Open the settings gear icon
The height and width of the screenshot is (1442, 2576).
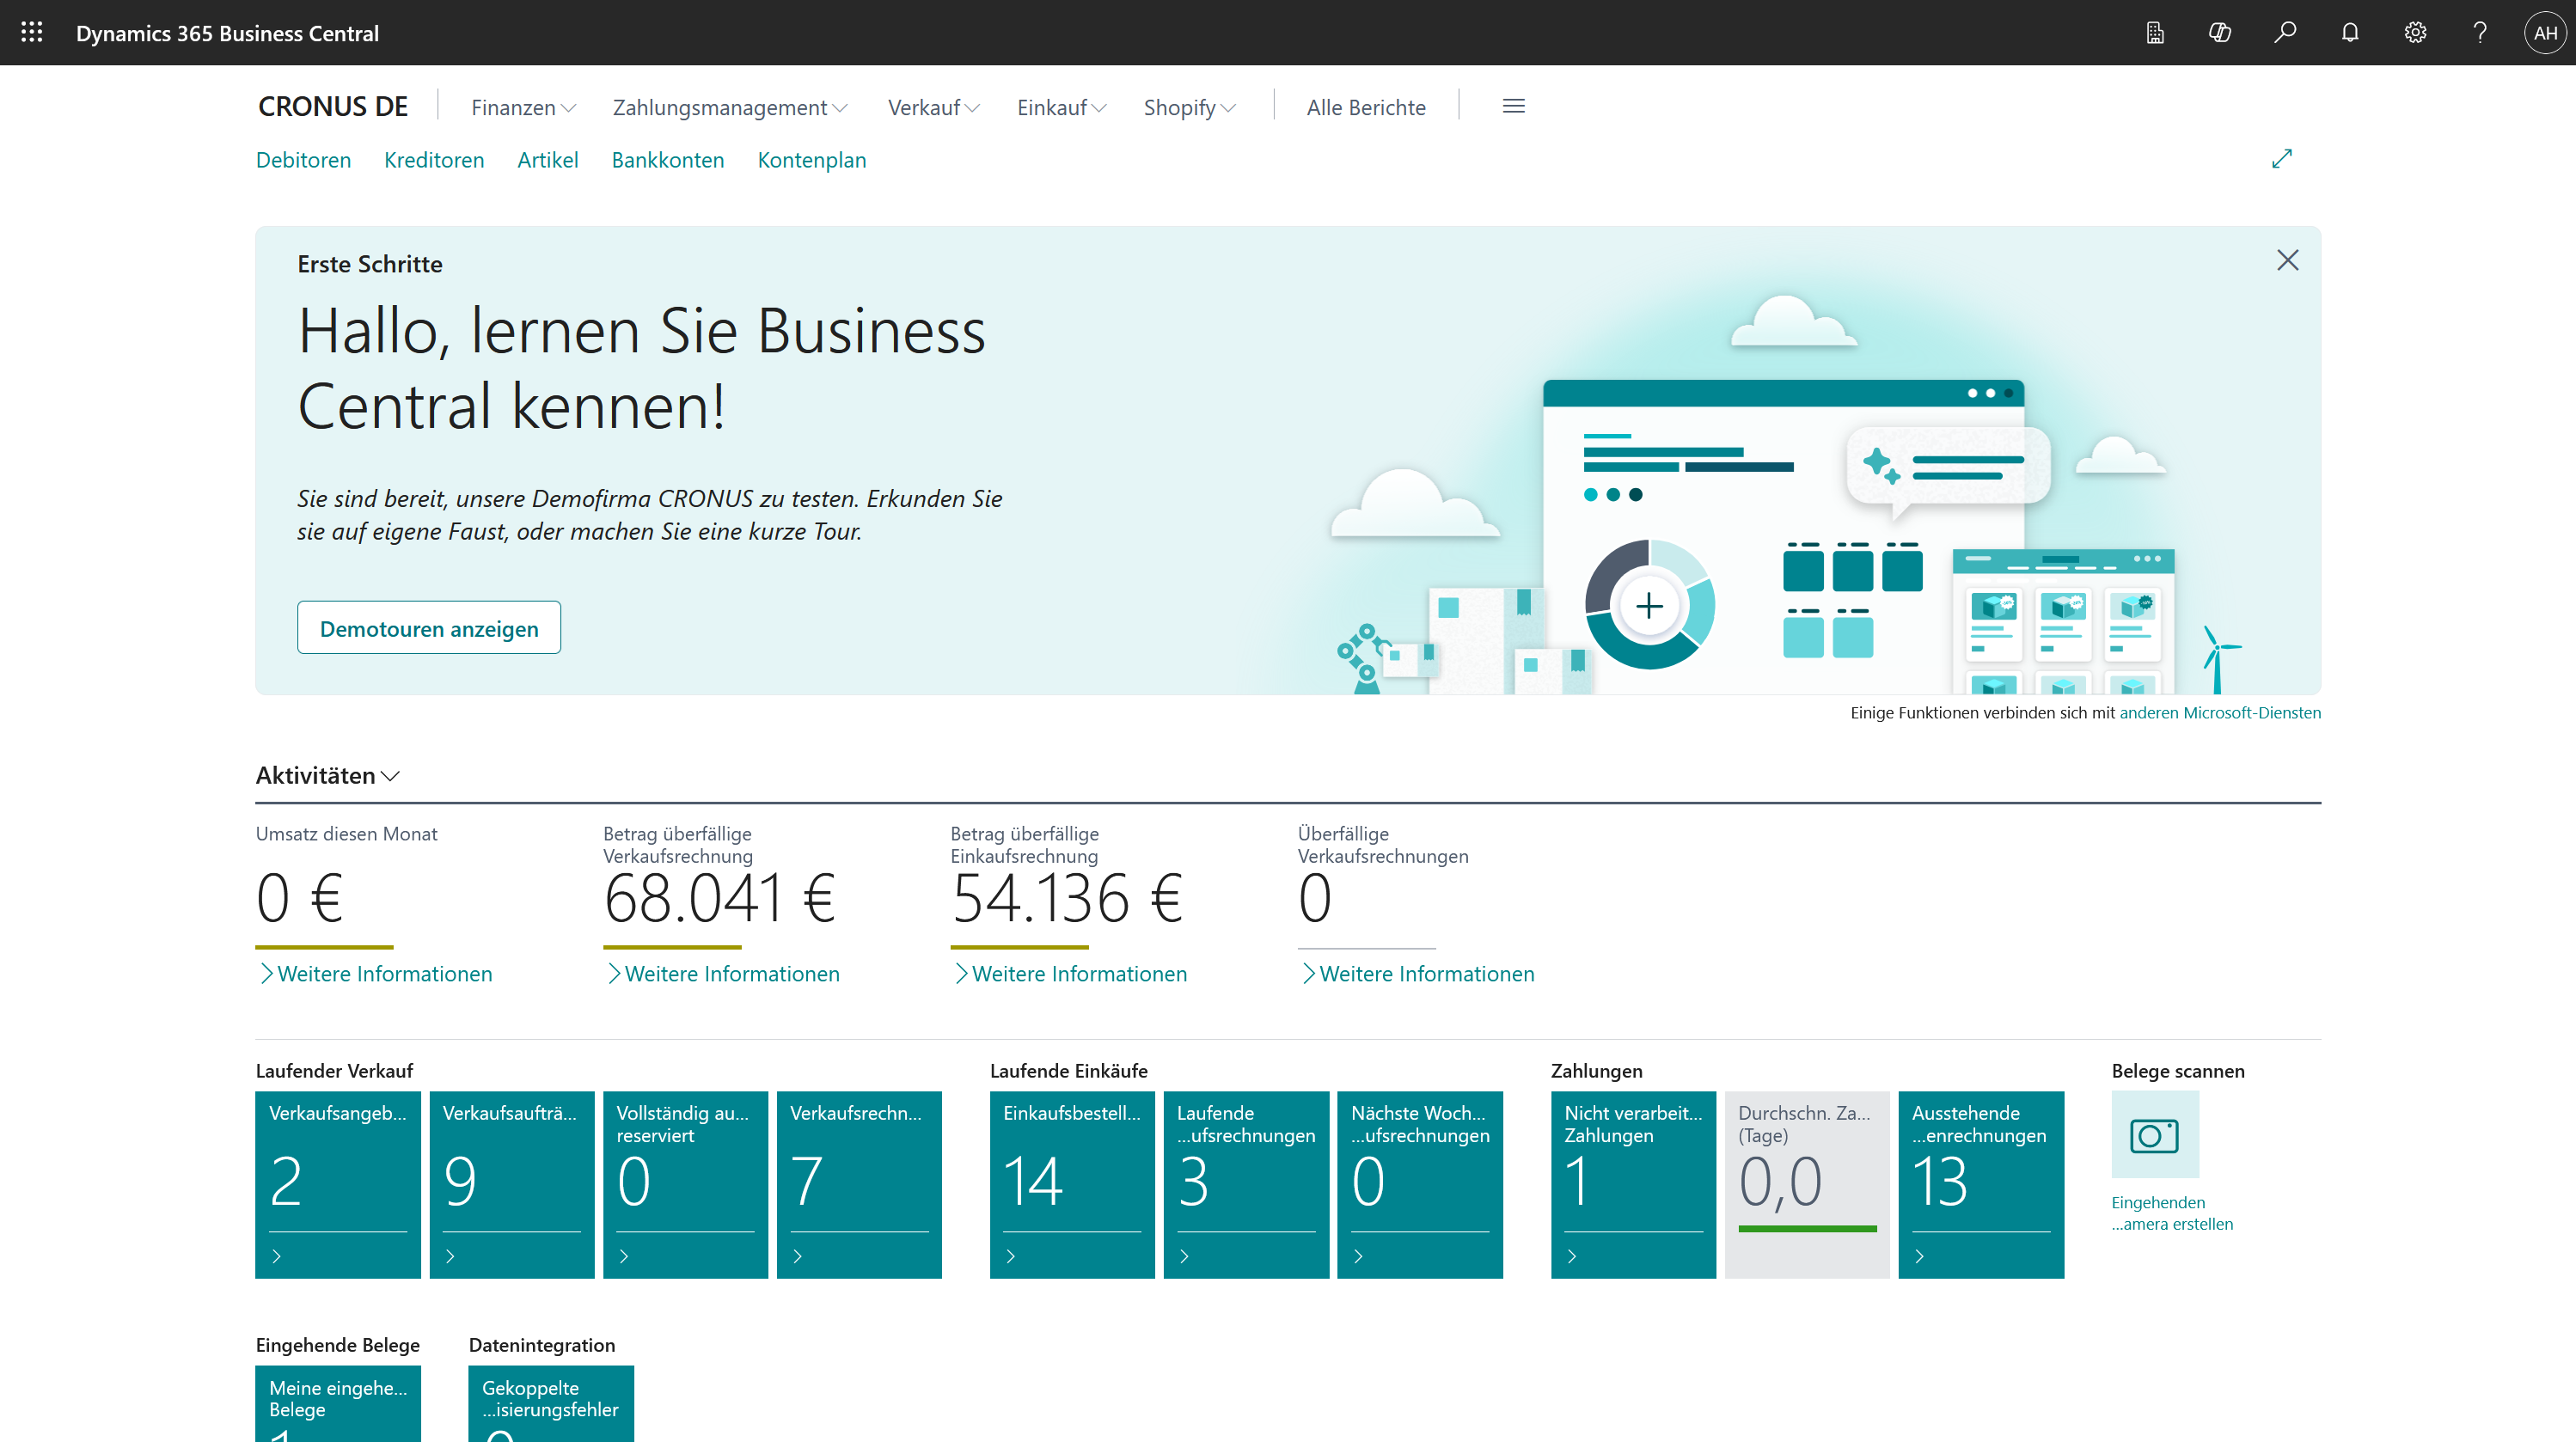click(x=2415, y=33)
